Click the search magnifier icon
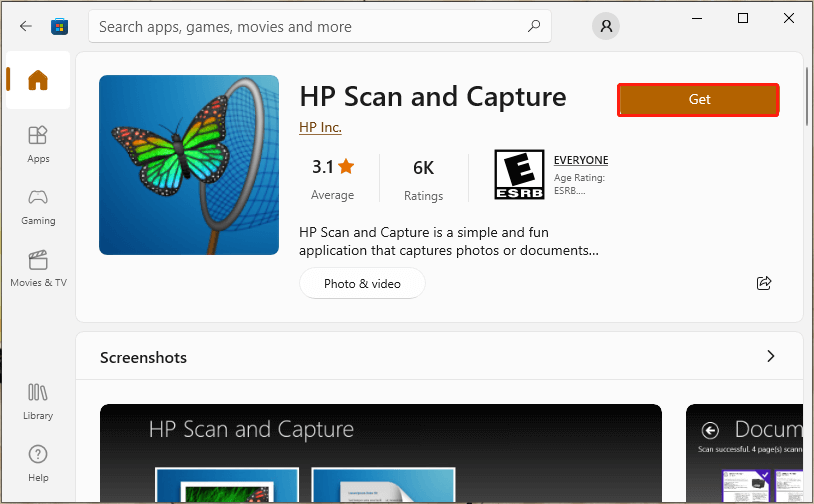Screen dimensions: 814x504 tap(534, 26)
